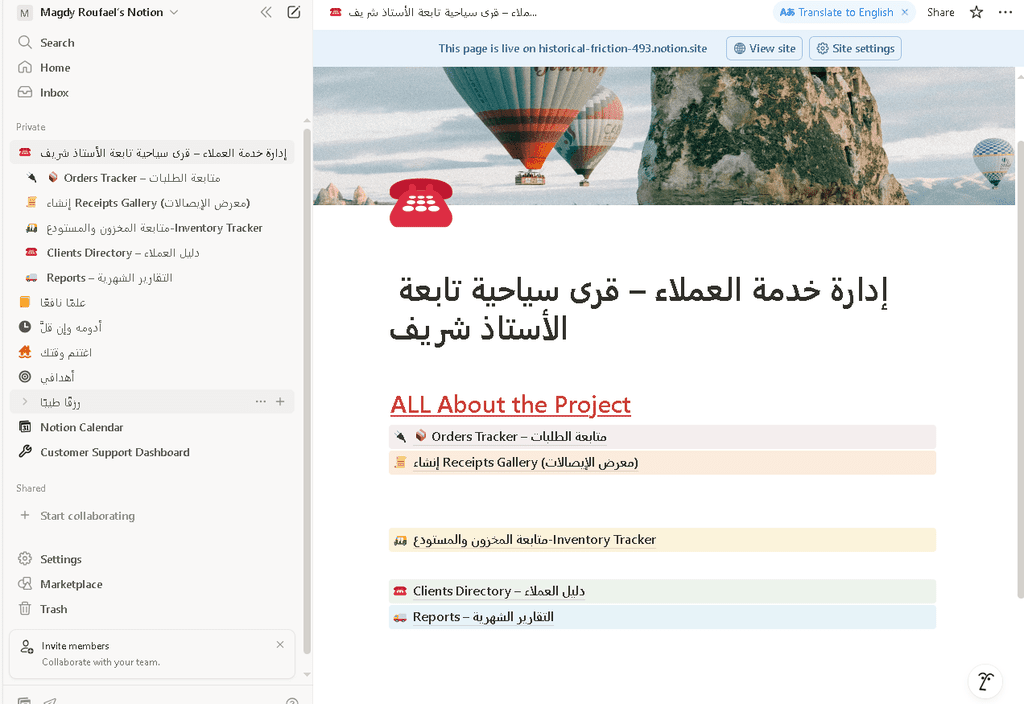Add a subpage with plus next to رزقًا طيبًا
The image size is (1024, 704).
point(280,402)
